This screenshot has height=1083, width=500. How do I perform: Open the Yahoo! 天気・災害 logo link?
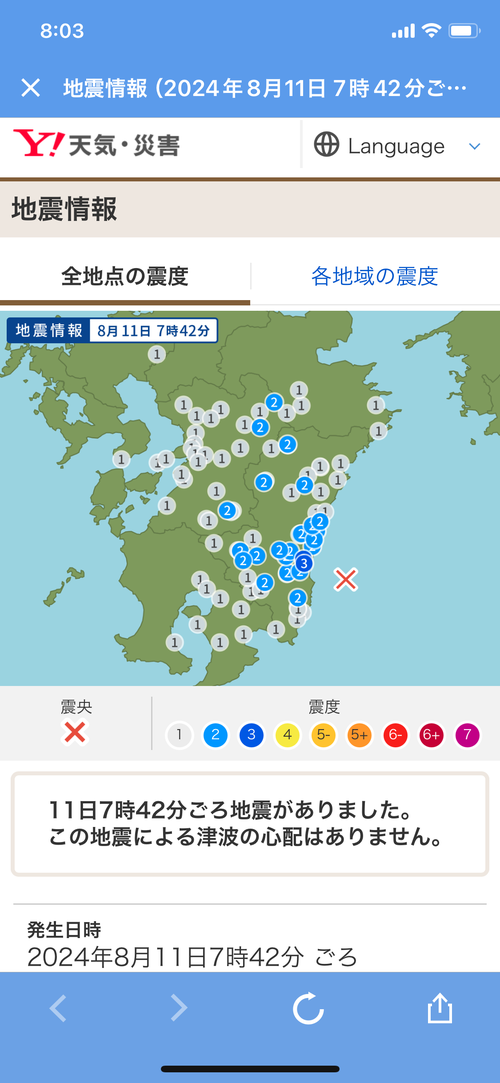(x=96, y=145)
